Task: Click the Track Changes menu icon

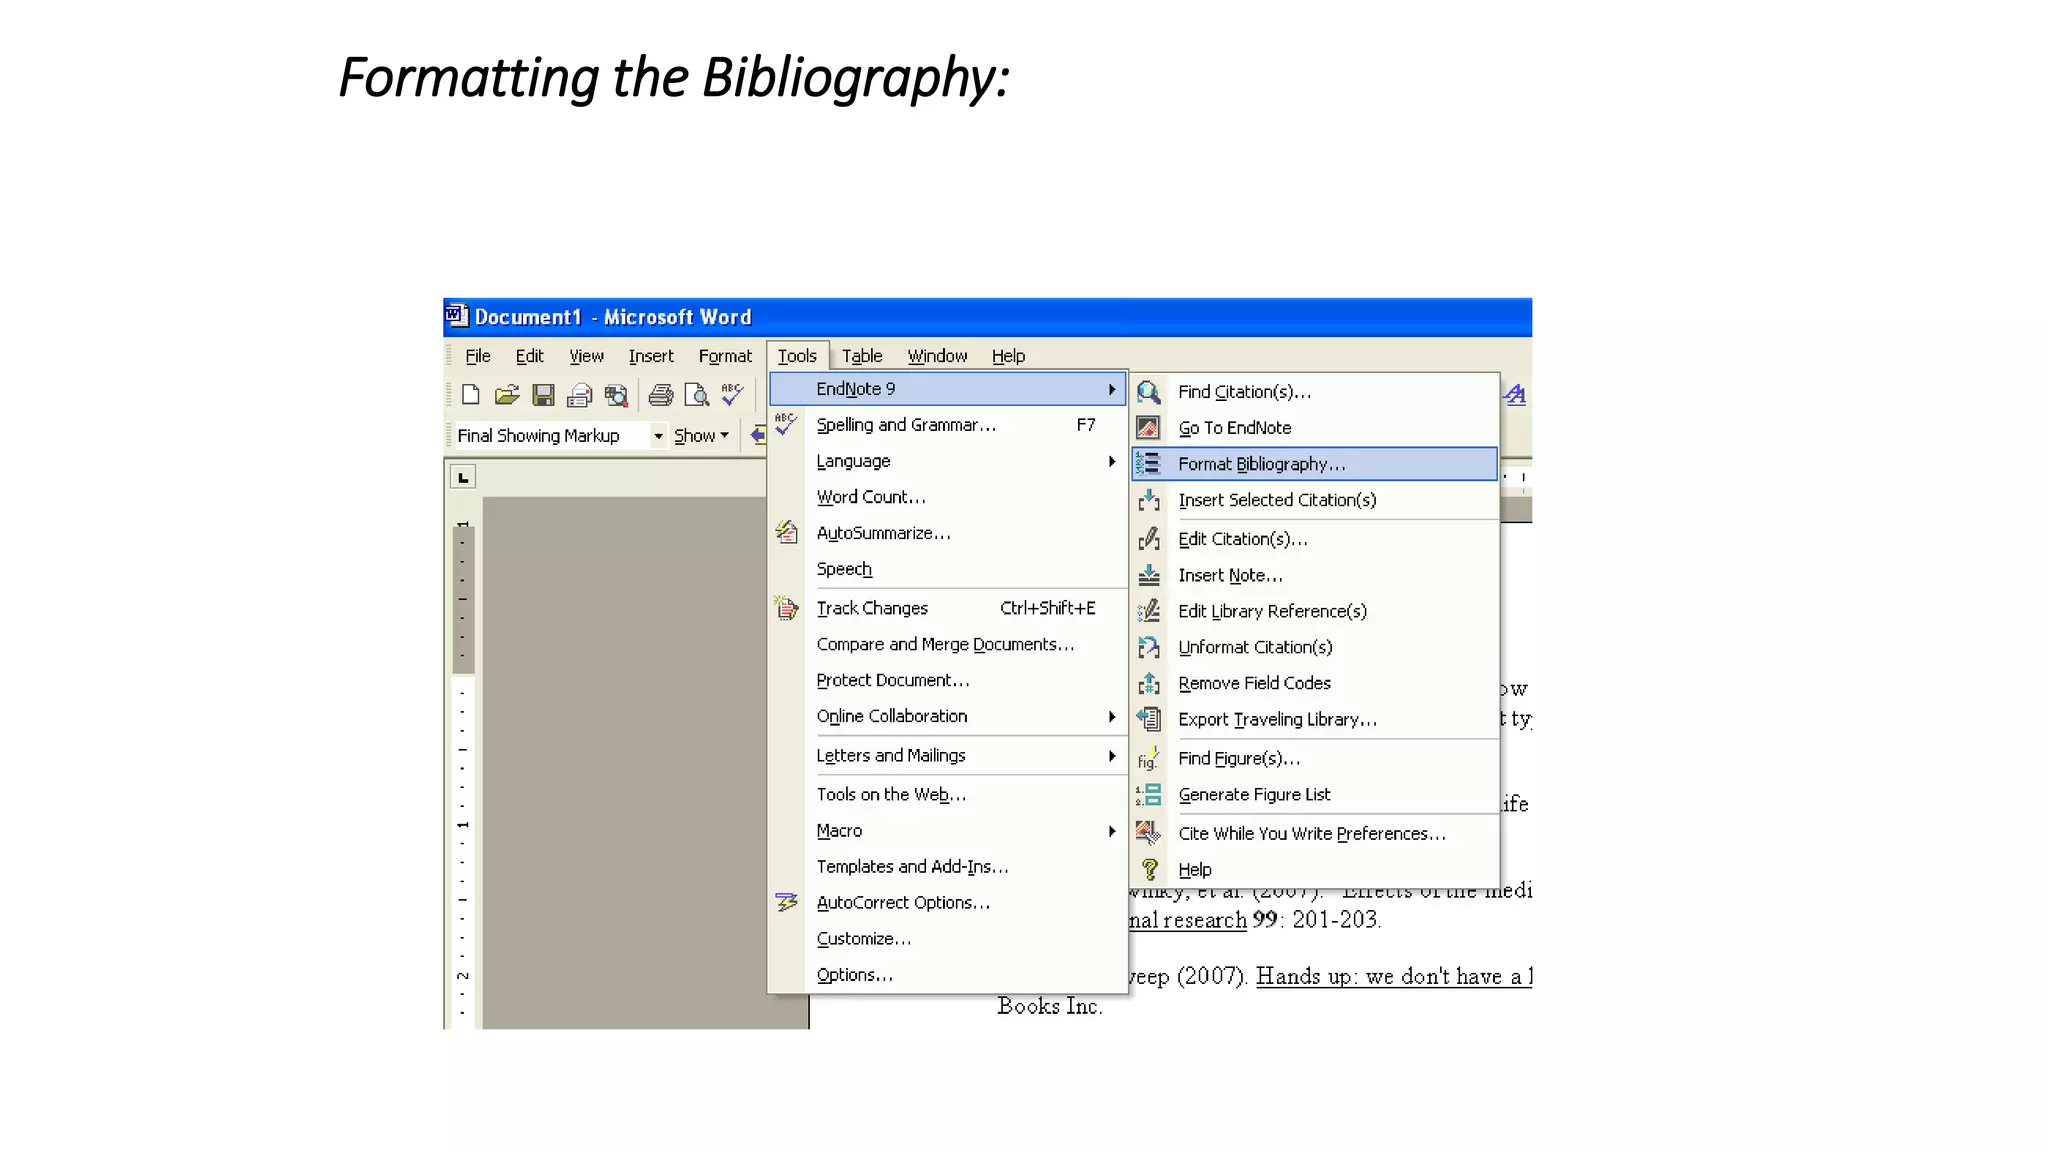Action: click(x=787, y=608)
